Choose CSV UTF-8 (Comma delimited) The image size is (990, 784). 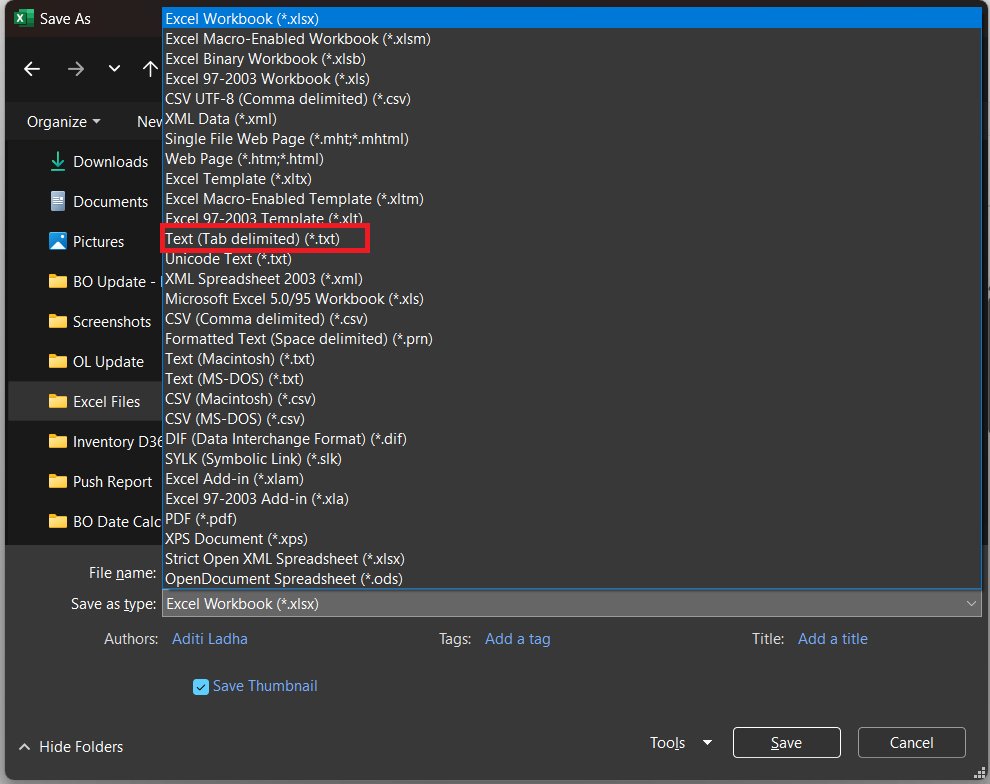point(571,99)
